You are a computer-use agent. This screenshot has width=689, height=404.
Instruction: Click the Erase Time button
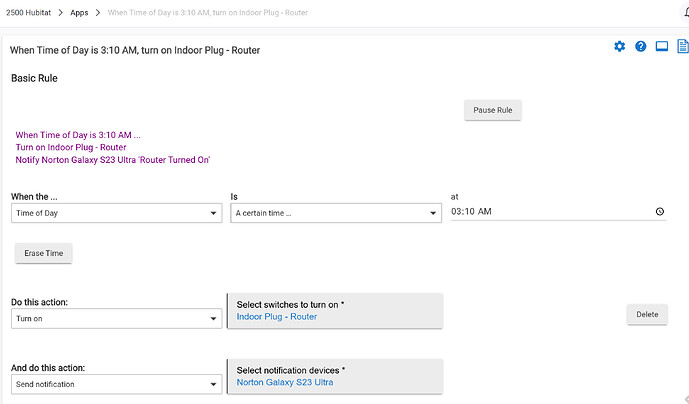pyautogui.click(x=44, y=253)
